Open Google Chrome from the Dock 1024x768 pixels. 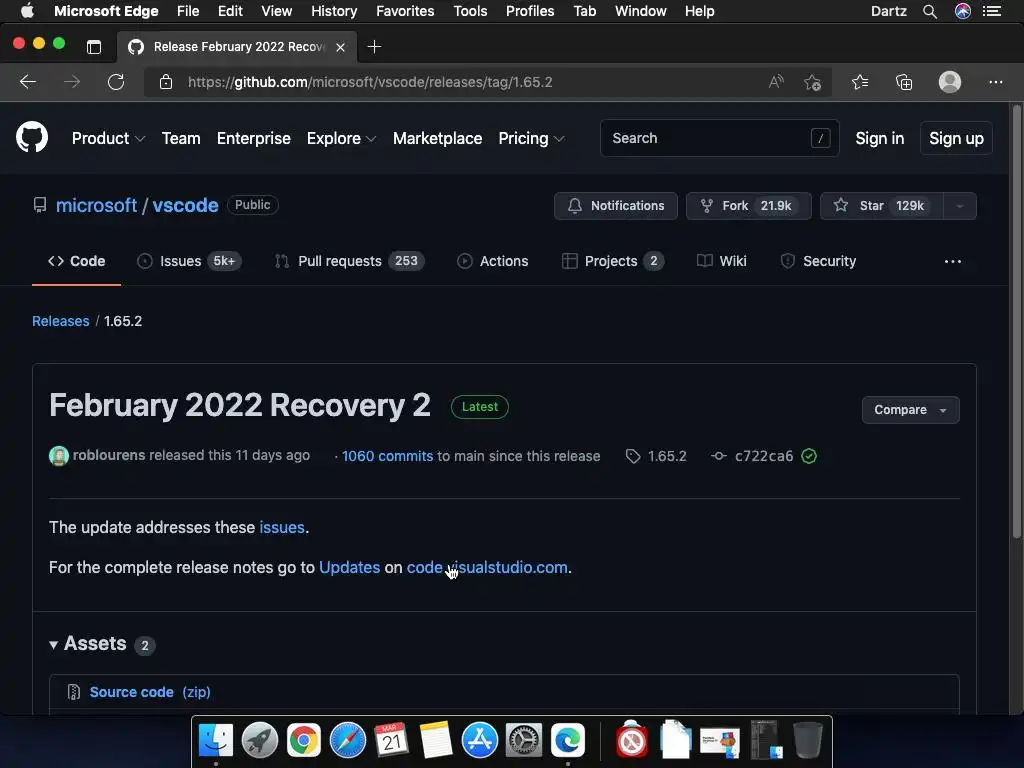click(304, 741)
